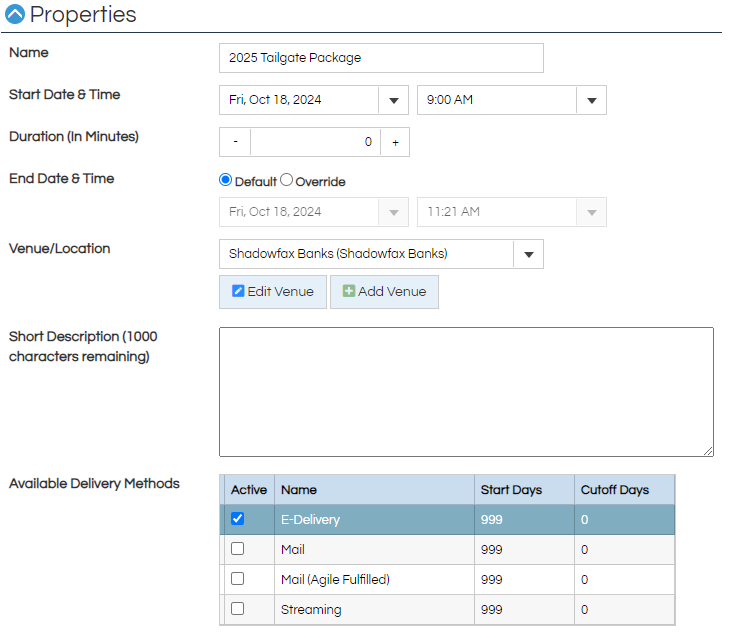Click the Name text field

tap(381, 58)
